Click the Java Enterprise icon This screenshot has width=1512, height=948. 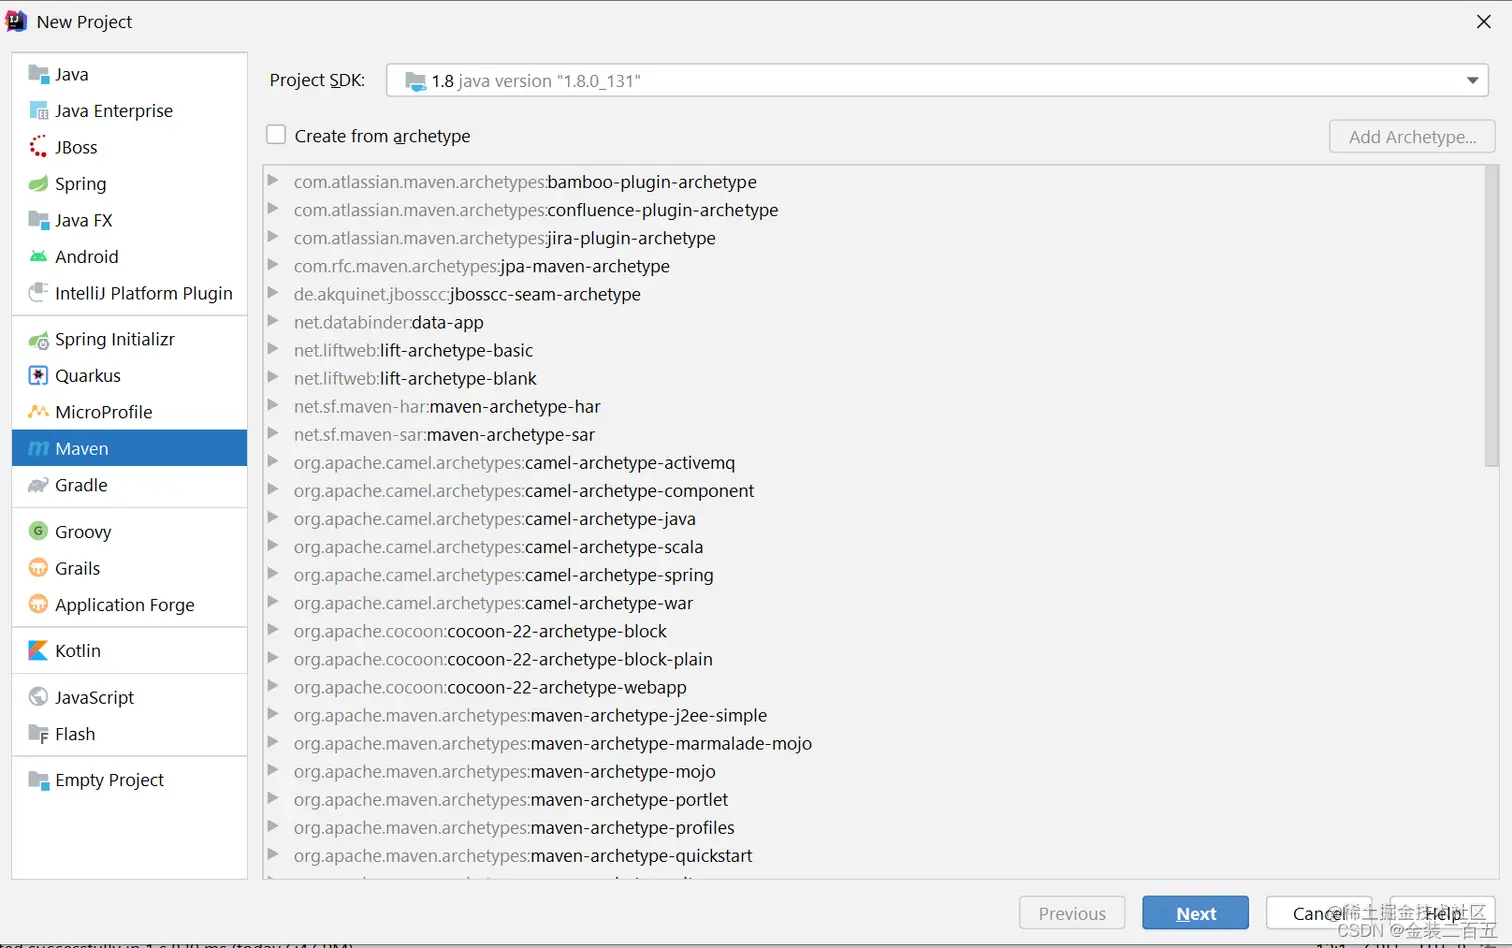coord(38,111)
